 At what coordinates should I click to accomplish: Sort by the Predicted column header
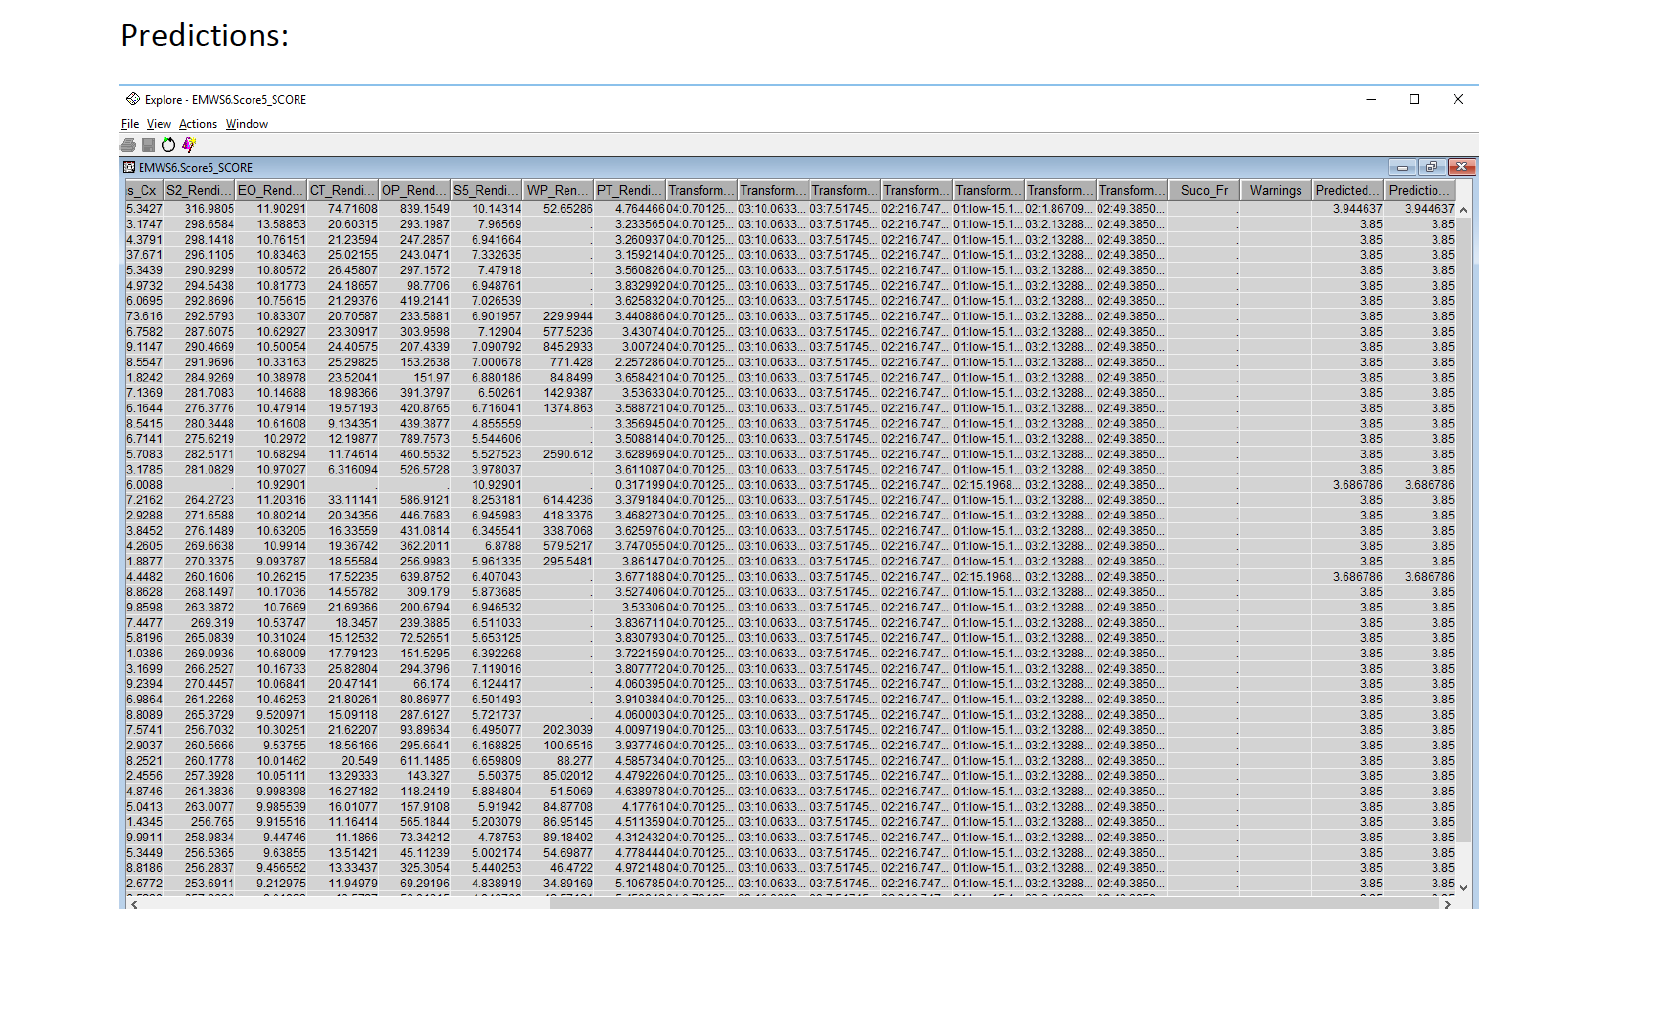[x=1346, y=189]
